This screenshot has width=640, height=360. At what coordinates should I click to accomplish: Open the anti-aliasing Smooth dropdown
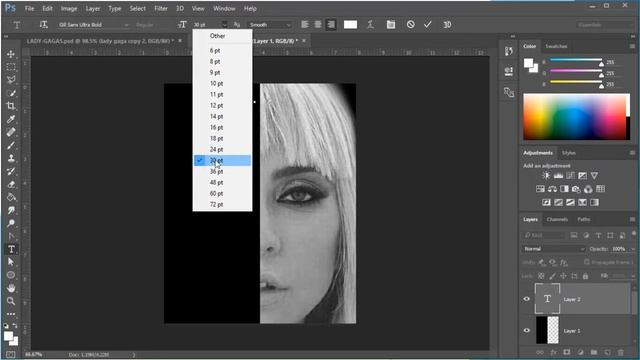point(270,24)
